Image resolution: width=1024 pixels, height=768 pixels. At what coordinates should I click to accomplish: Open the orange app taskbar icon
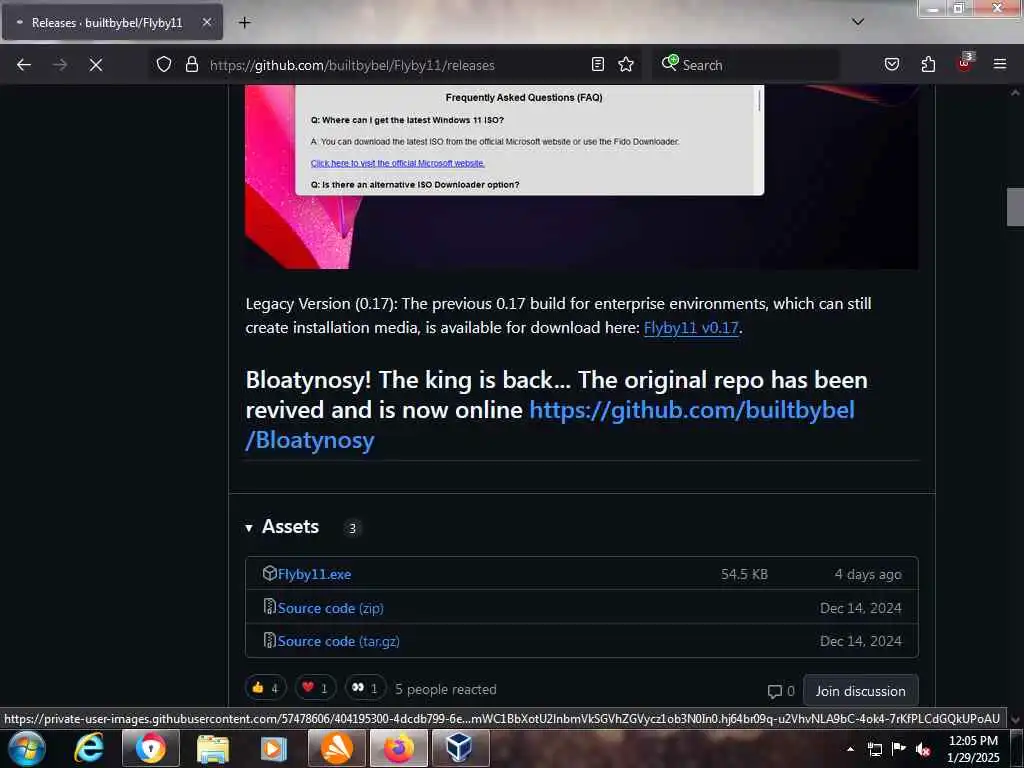[x=336, y=748]
